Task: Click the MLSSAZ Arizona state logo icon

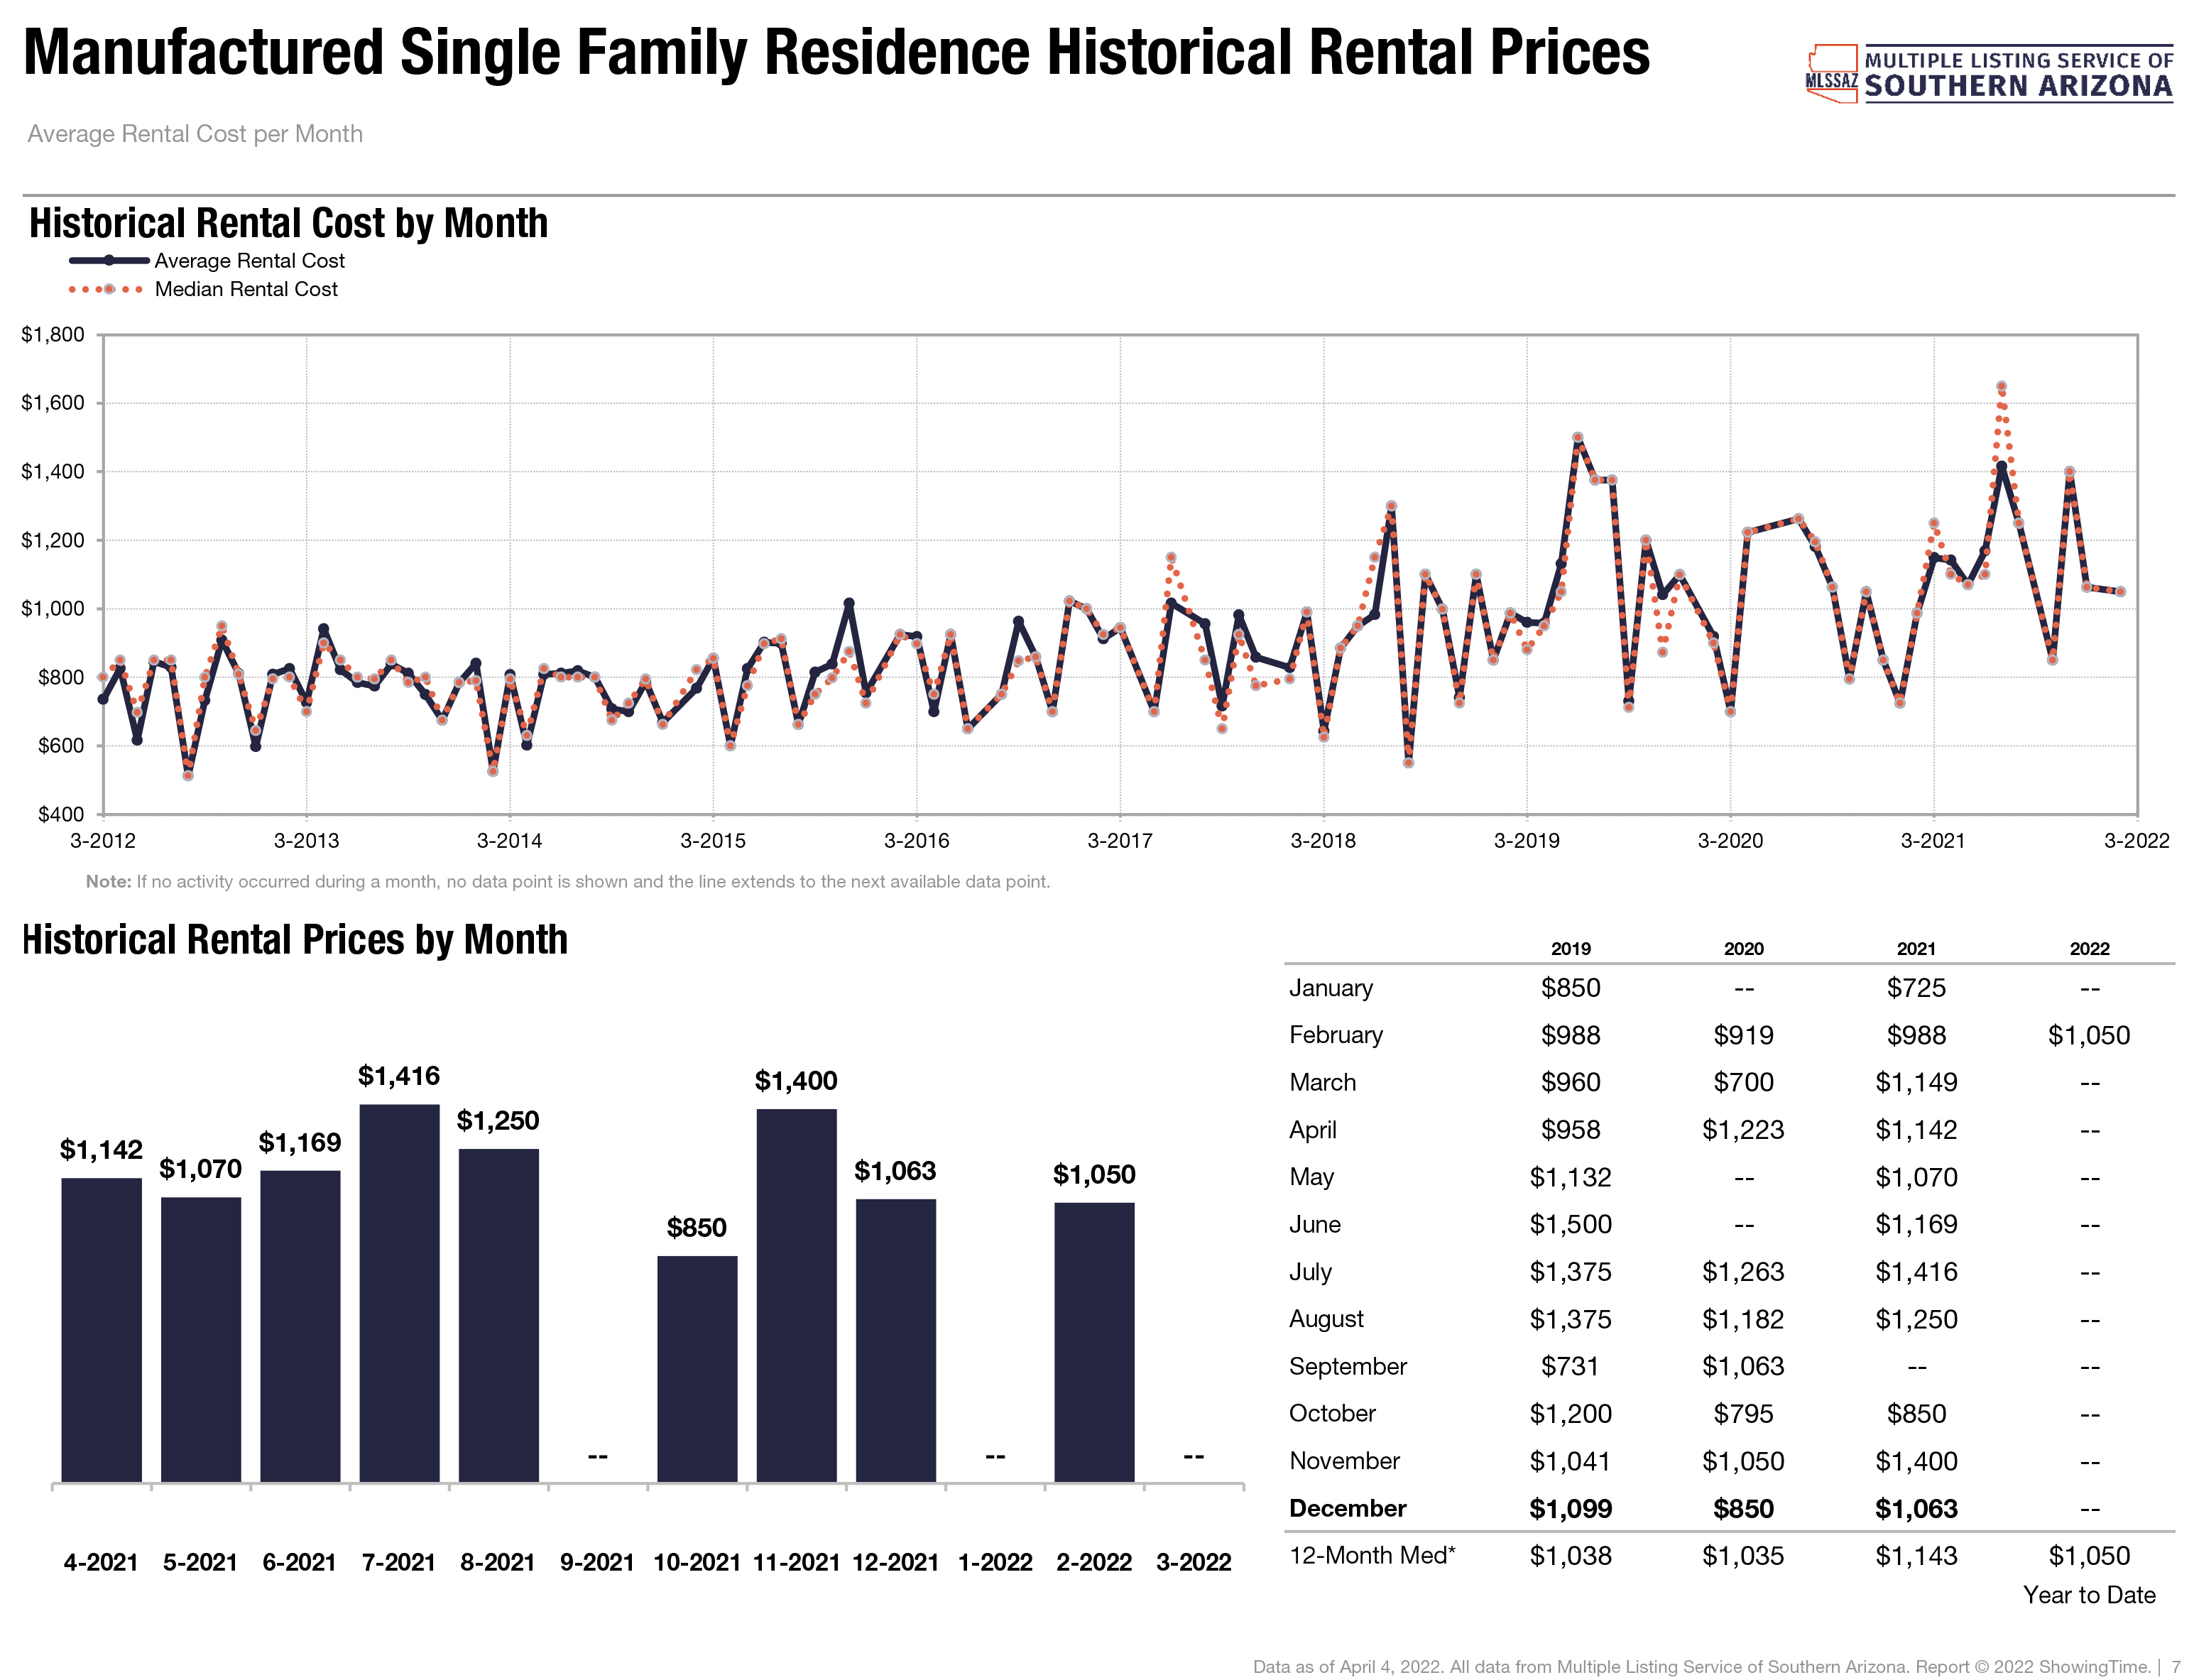Action: (x=1831, y=73)
